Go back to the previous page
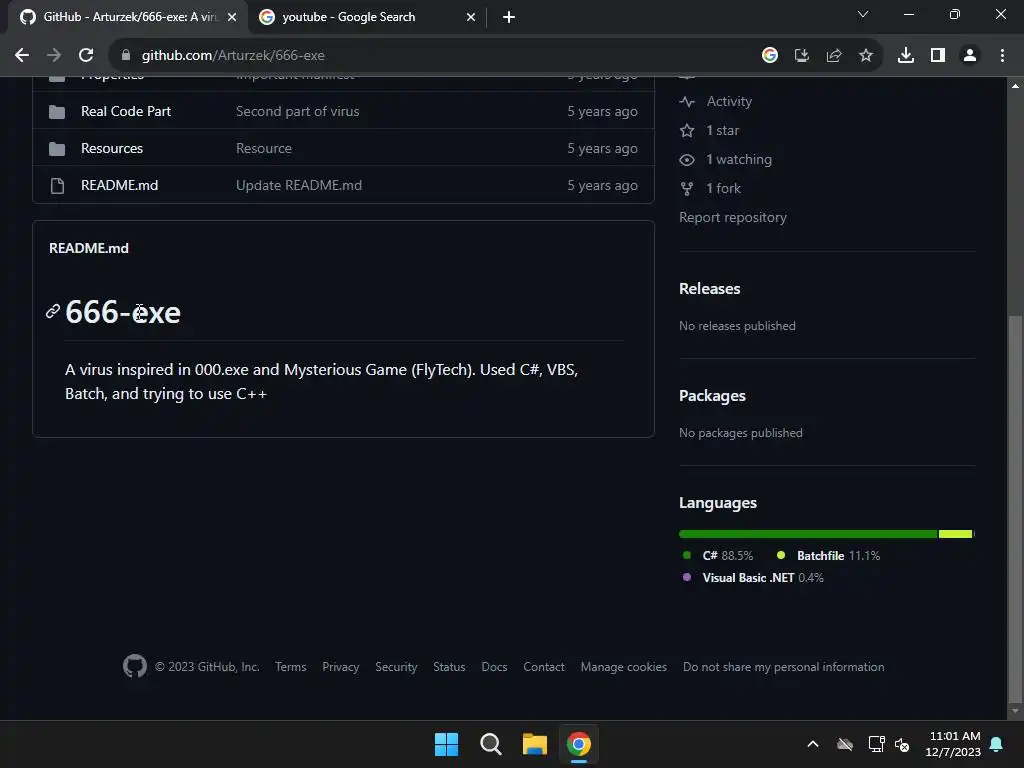 click(x=22, y=56)
